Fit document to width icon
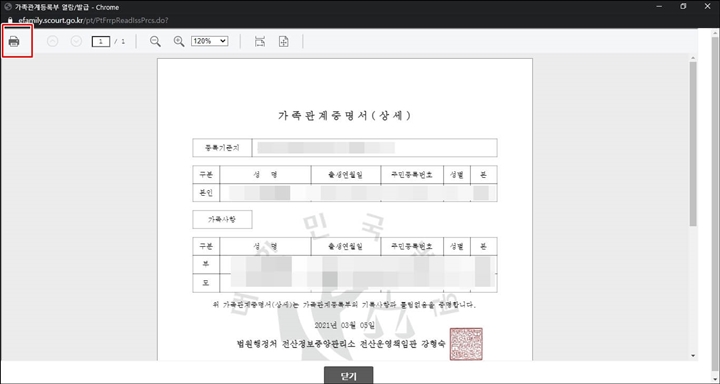Screen dimensions: 720x384 pyautogui.click(x=260, y=41)
